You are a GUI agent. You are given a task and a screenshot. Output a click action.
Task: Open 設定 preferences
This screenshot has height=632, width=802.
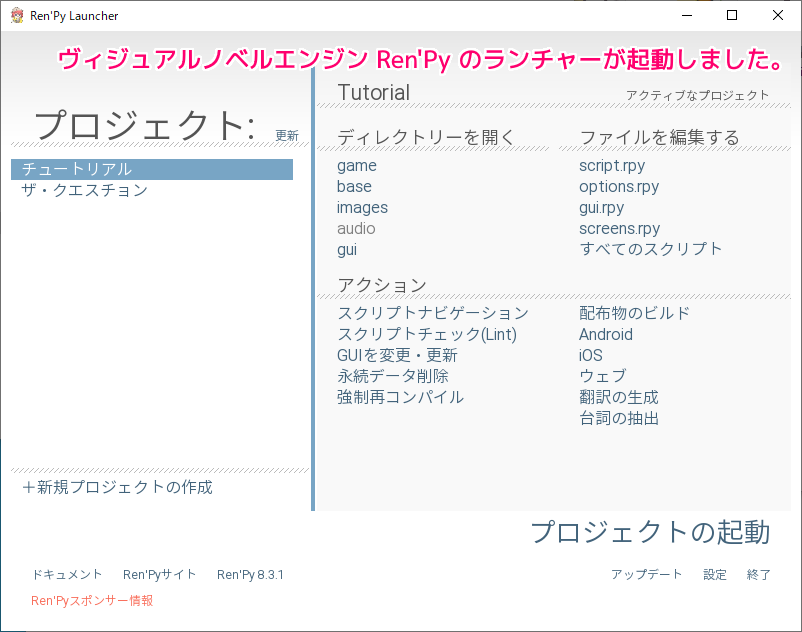pos(715,575)
